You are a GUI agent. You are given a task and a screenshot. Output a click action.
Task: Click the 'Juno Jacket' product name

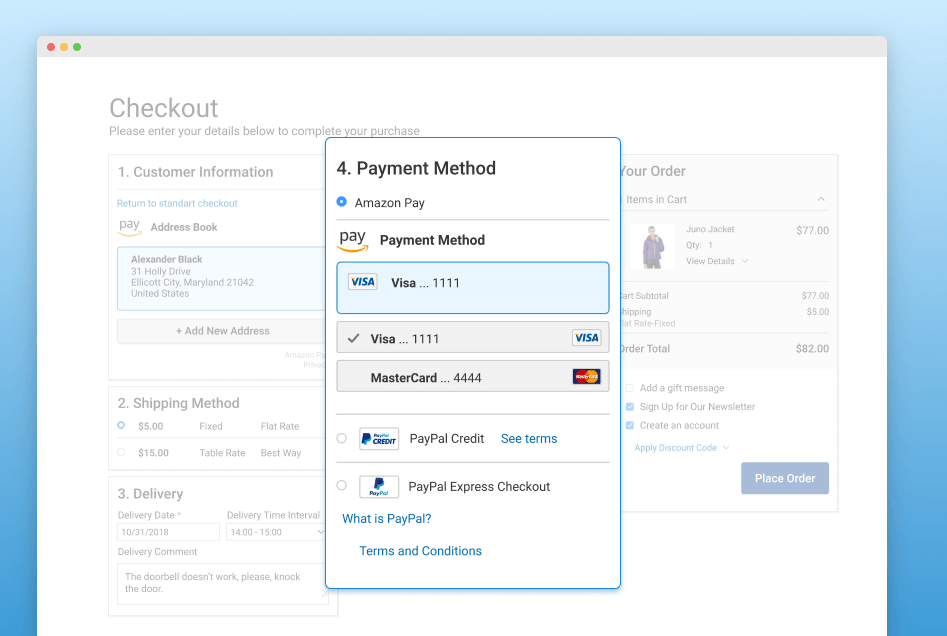point(710,229)
